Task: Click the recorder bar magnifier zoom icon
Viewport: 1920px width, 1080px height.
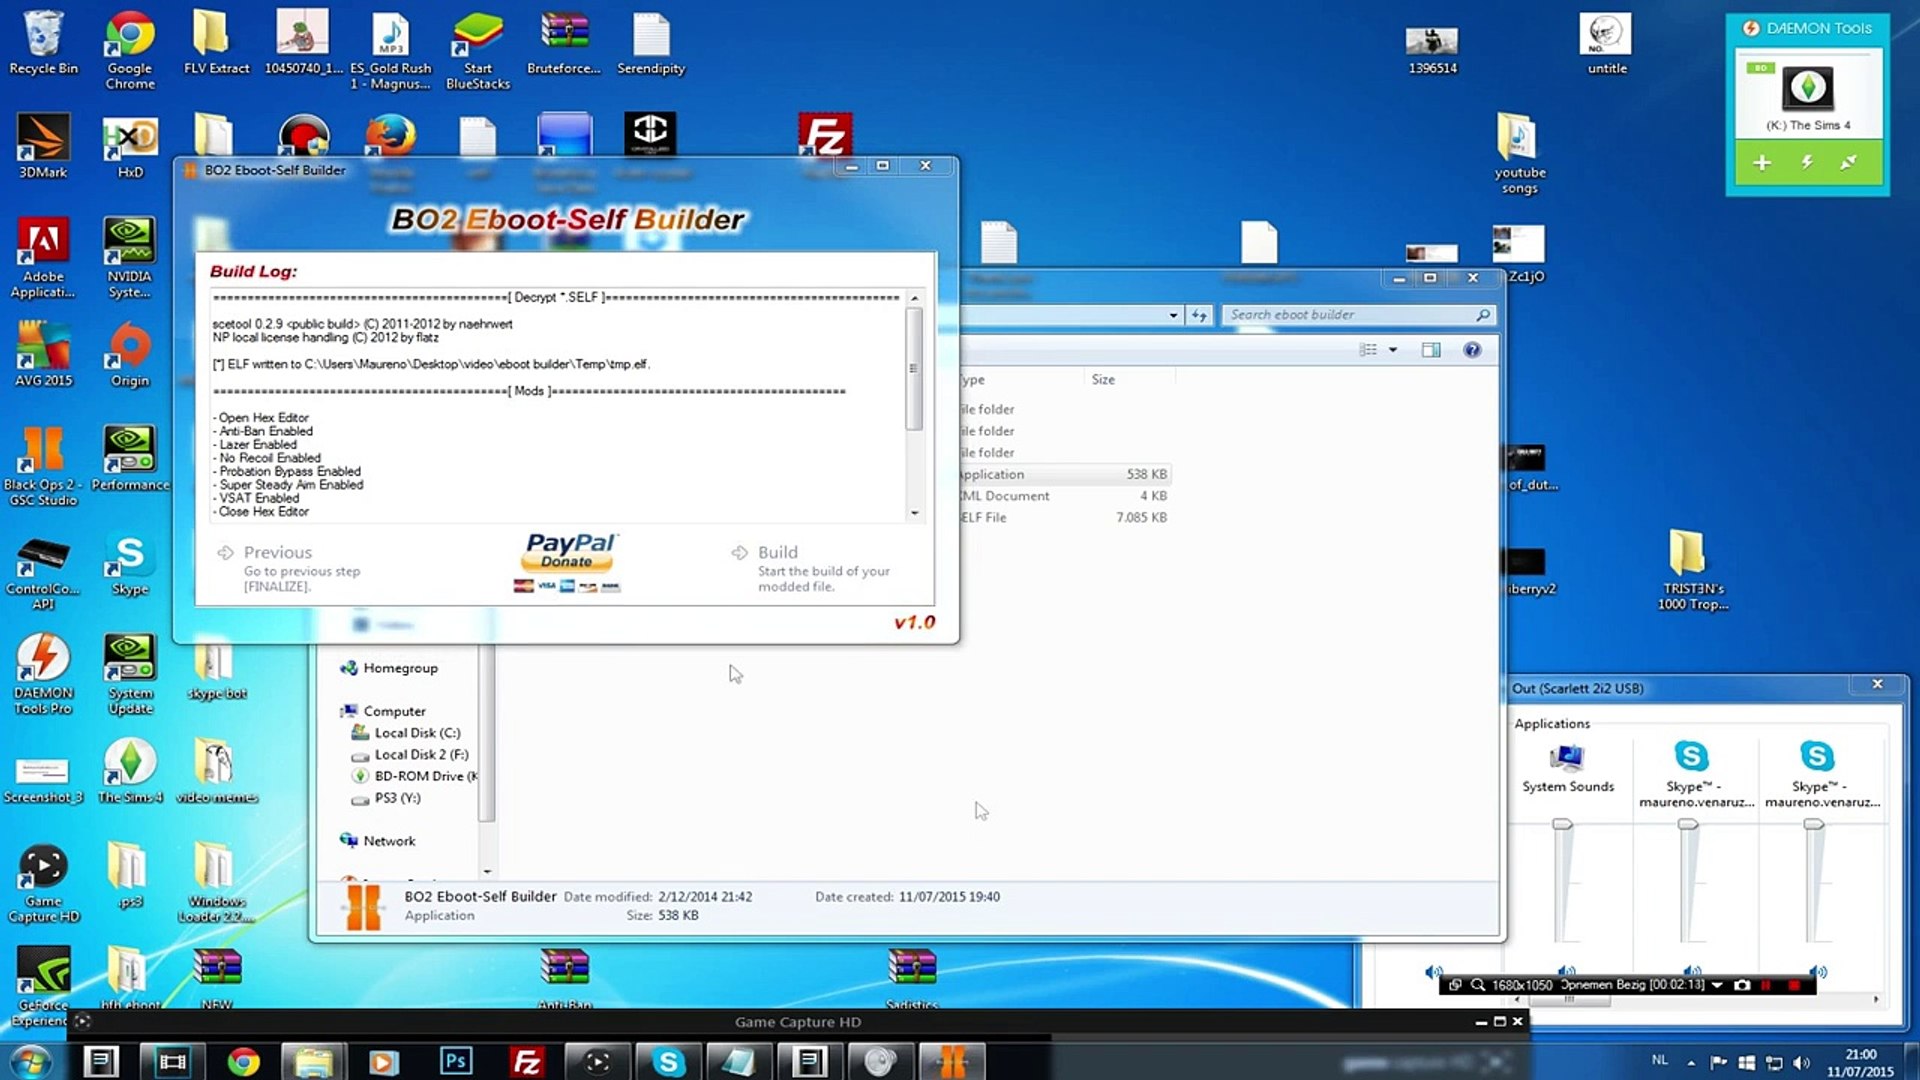Action: click(x=1478, y=985)
